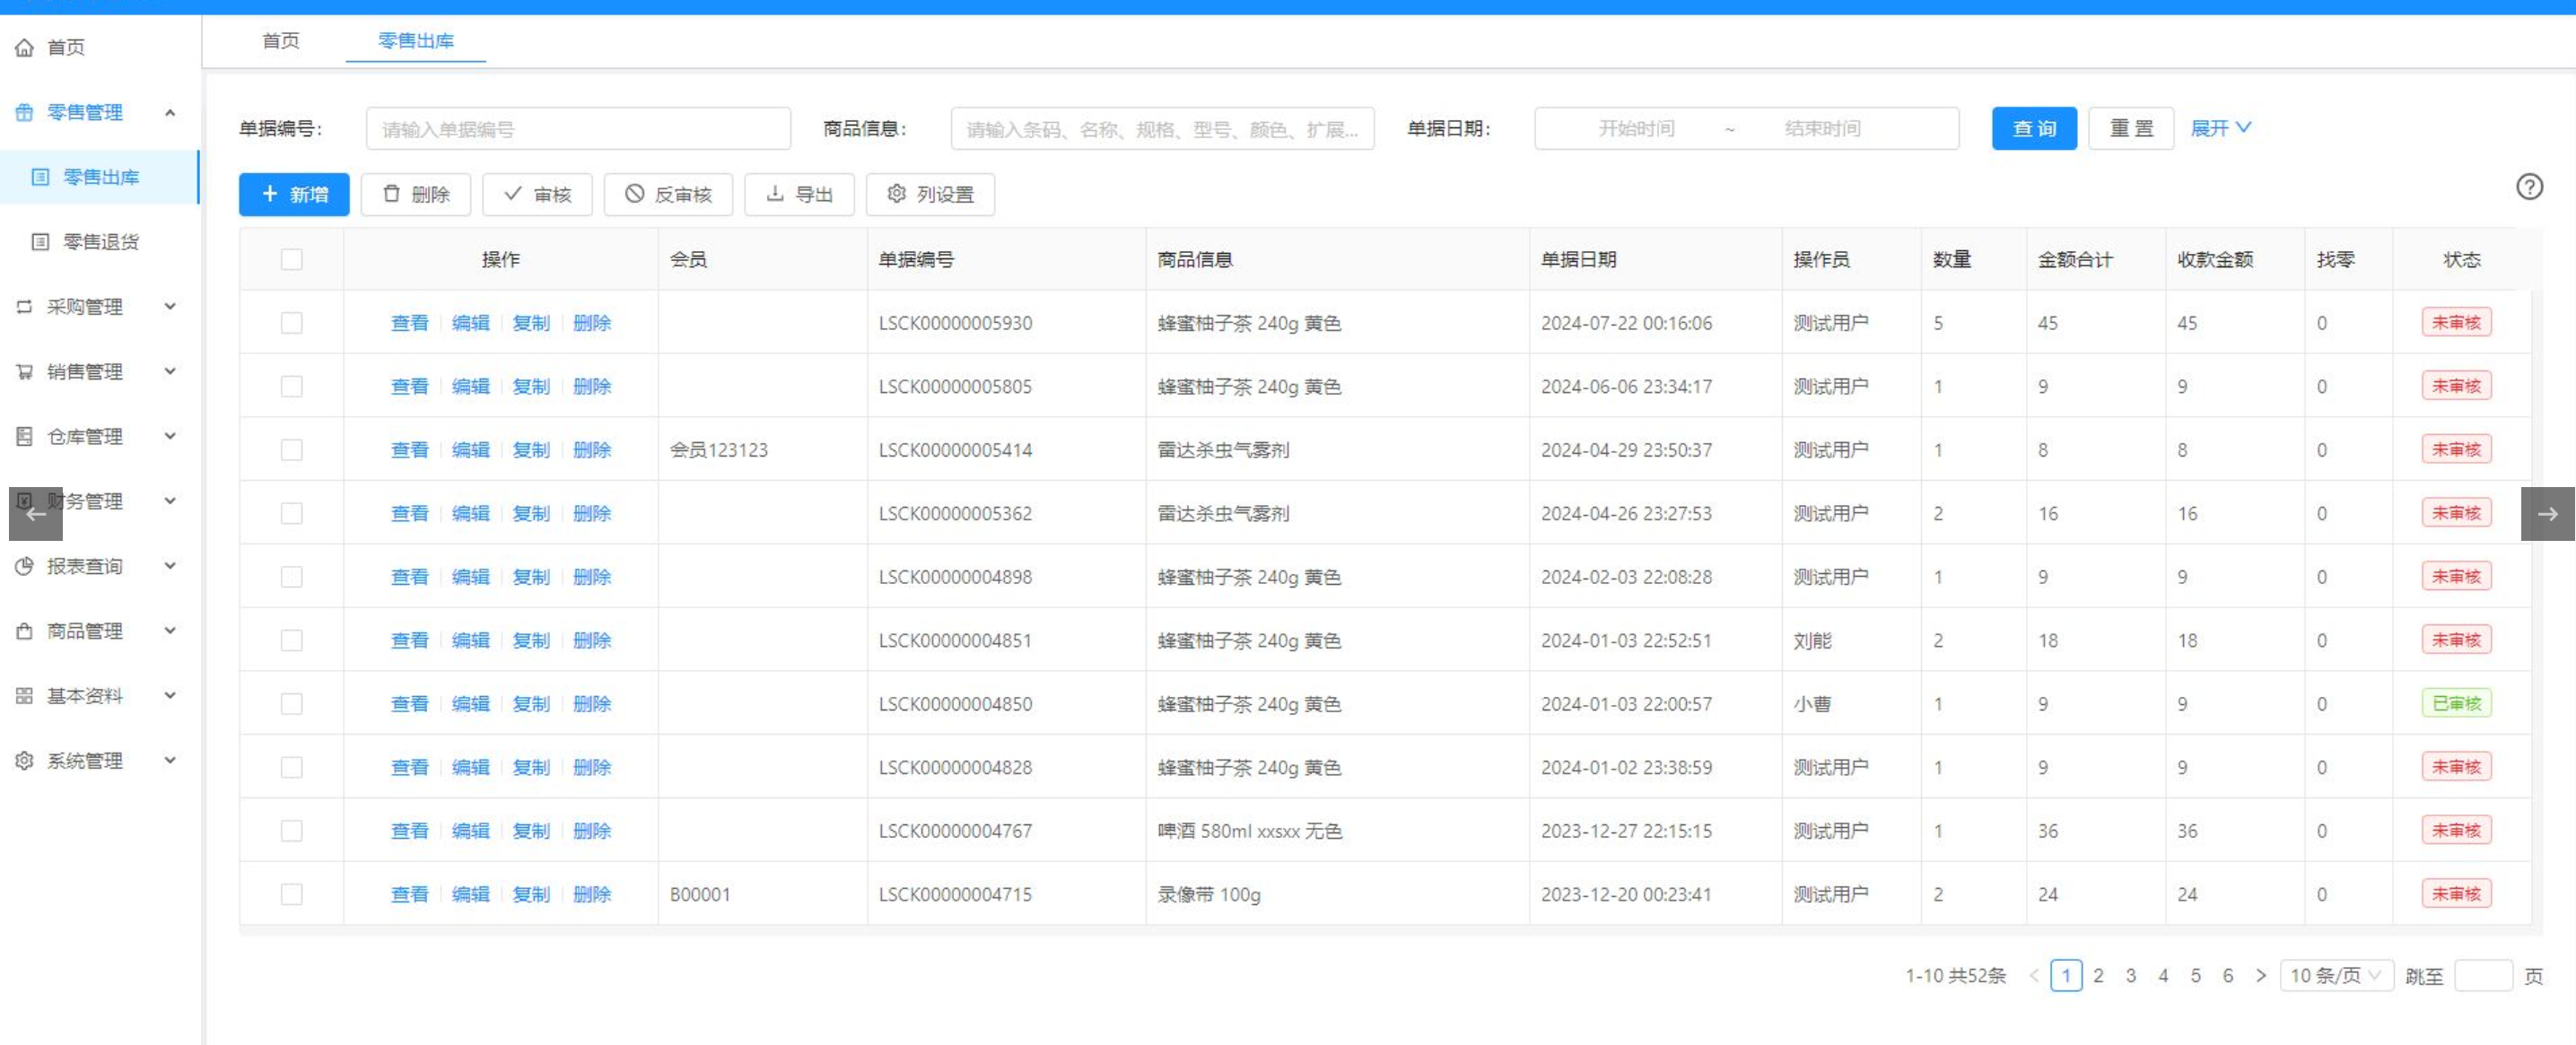Check the row LSCK00000005805 checkbox
2576x1045 pixels.
292,387
